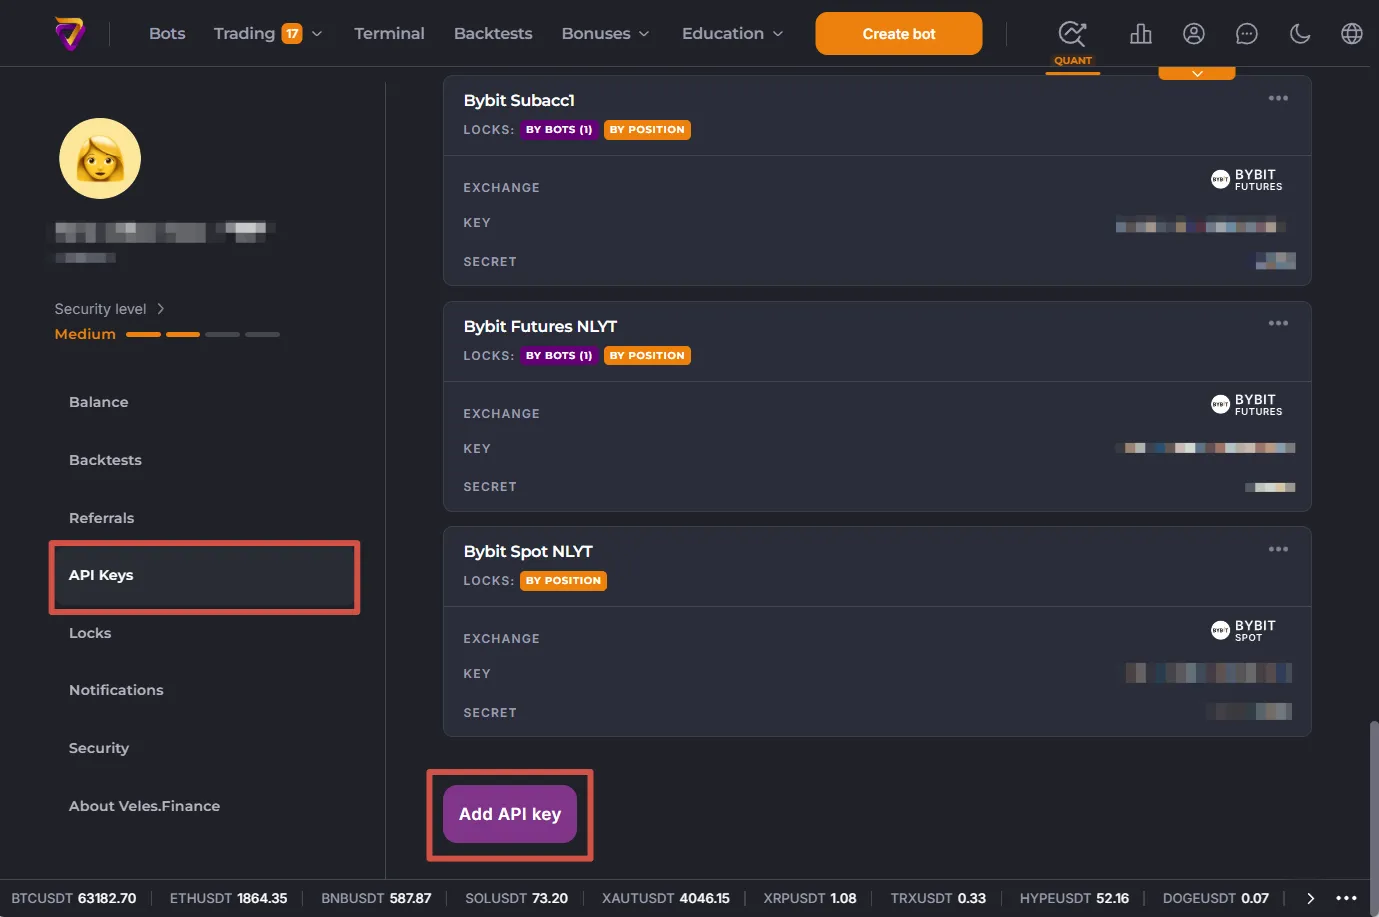This screenshot has height=917, width=1379.
Task: Toggle dark mode moon icon
Action: [x=1299, y=34]
